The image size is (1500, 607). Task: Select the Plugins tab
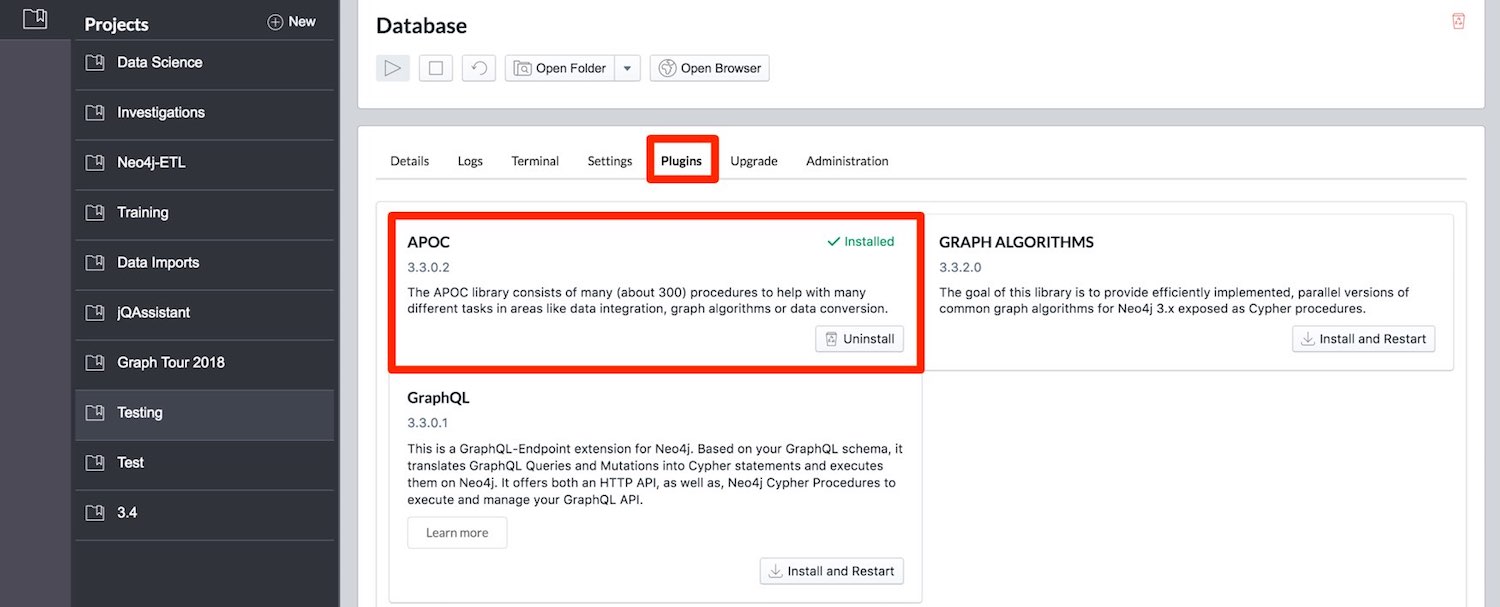coord(681,161)
